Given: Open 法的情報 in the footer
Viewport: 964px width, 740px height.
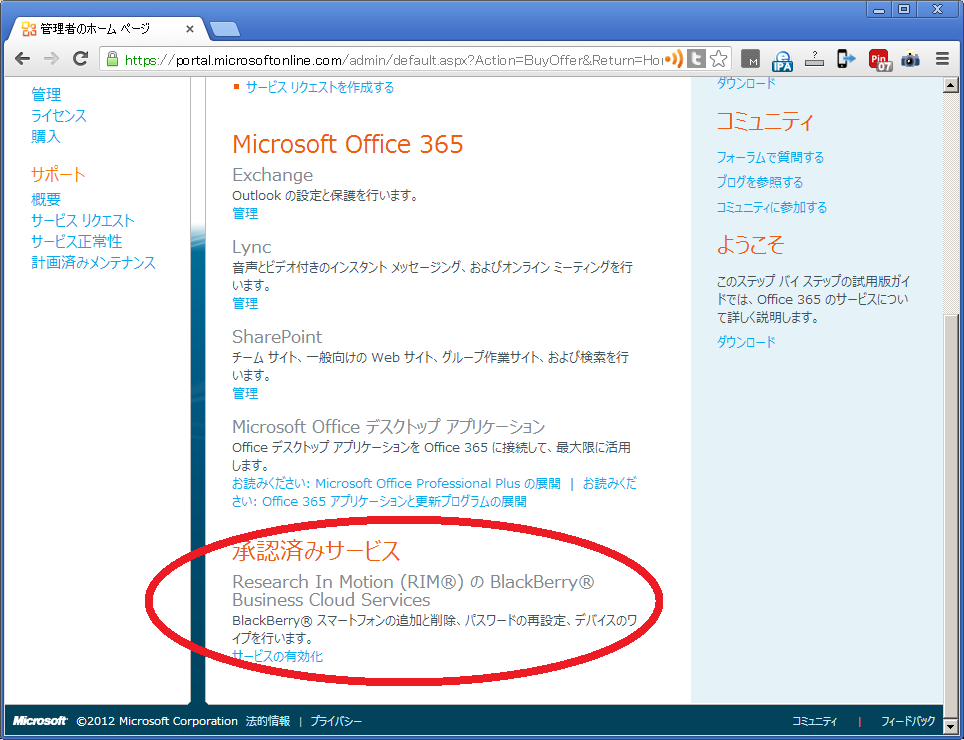Looking at the screenshot, I should coord(268,721).
